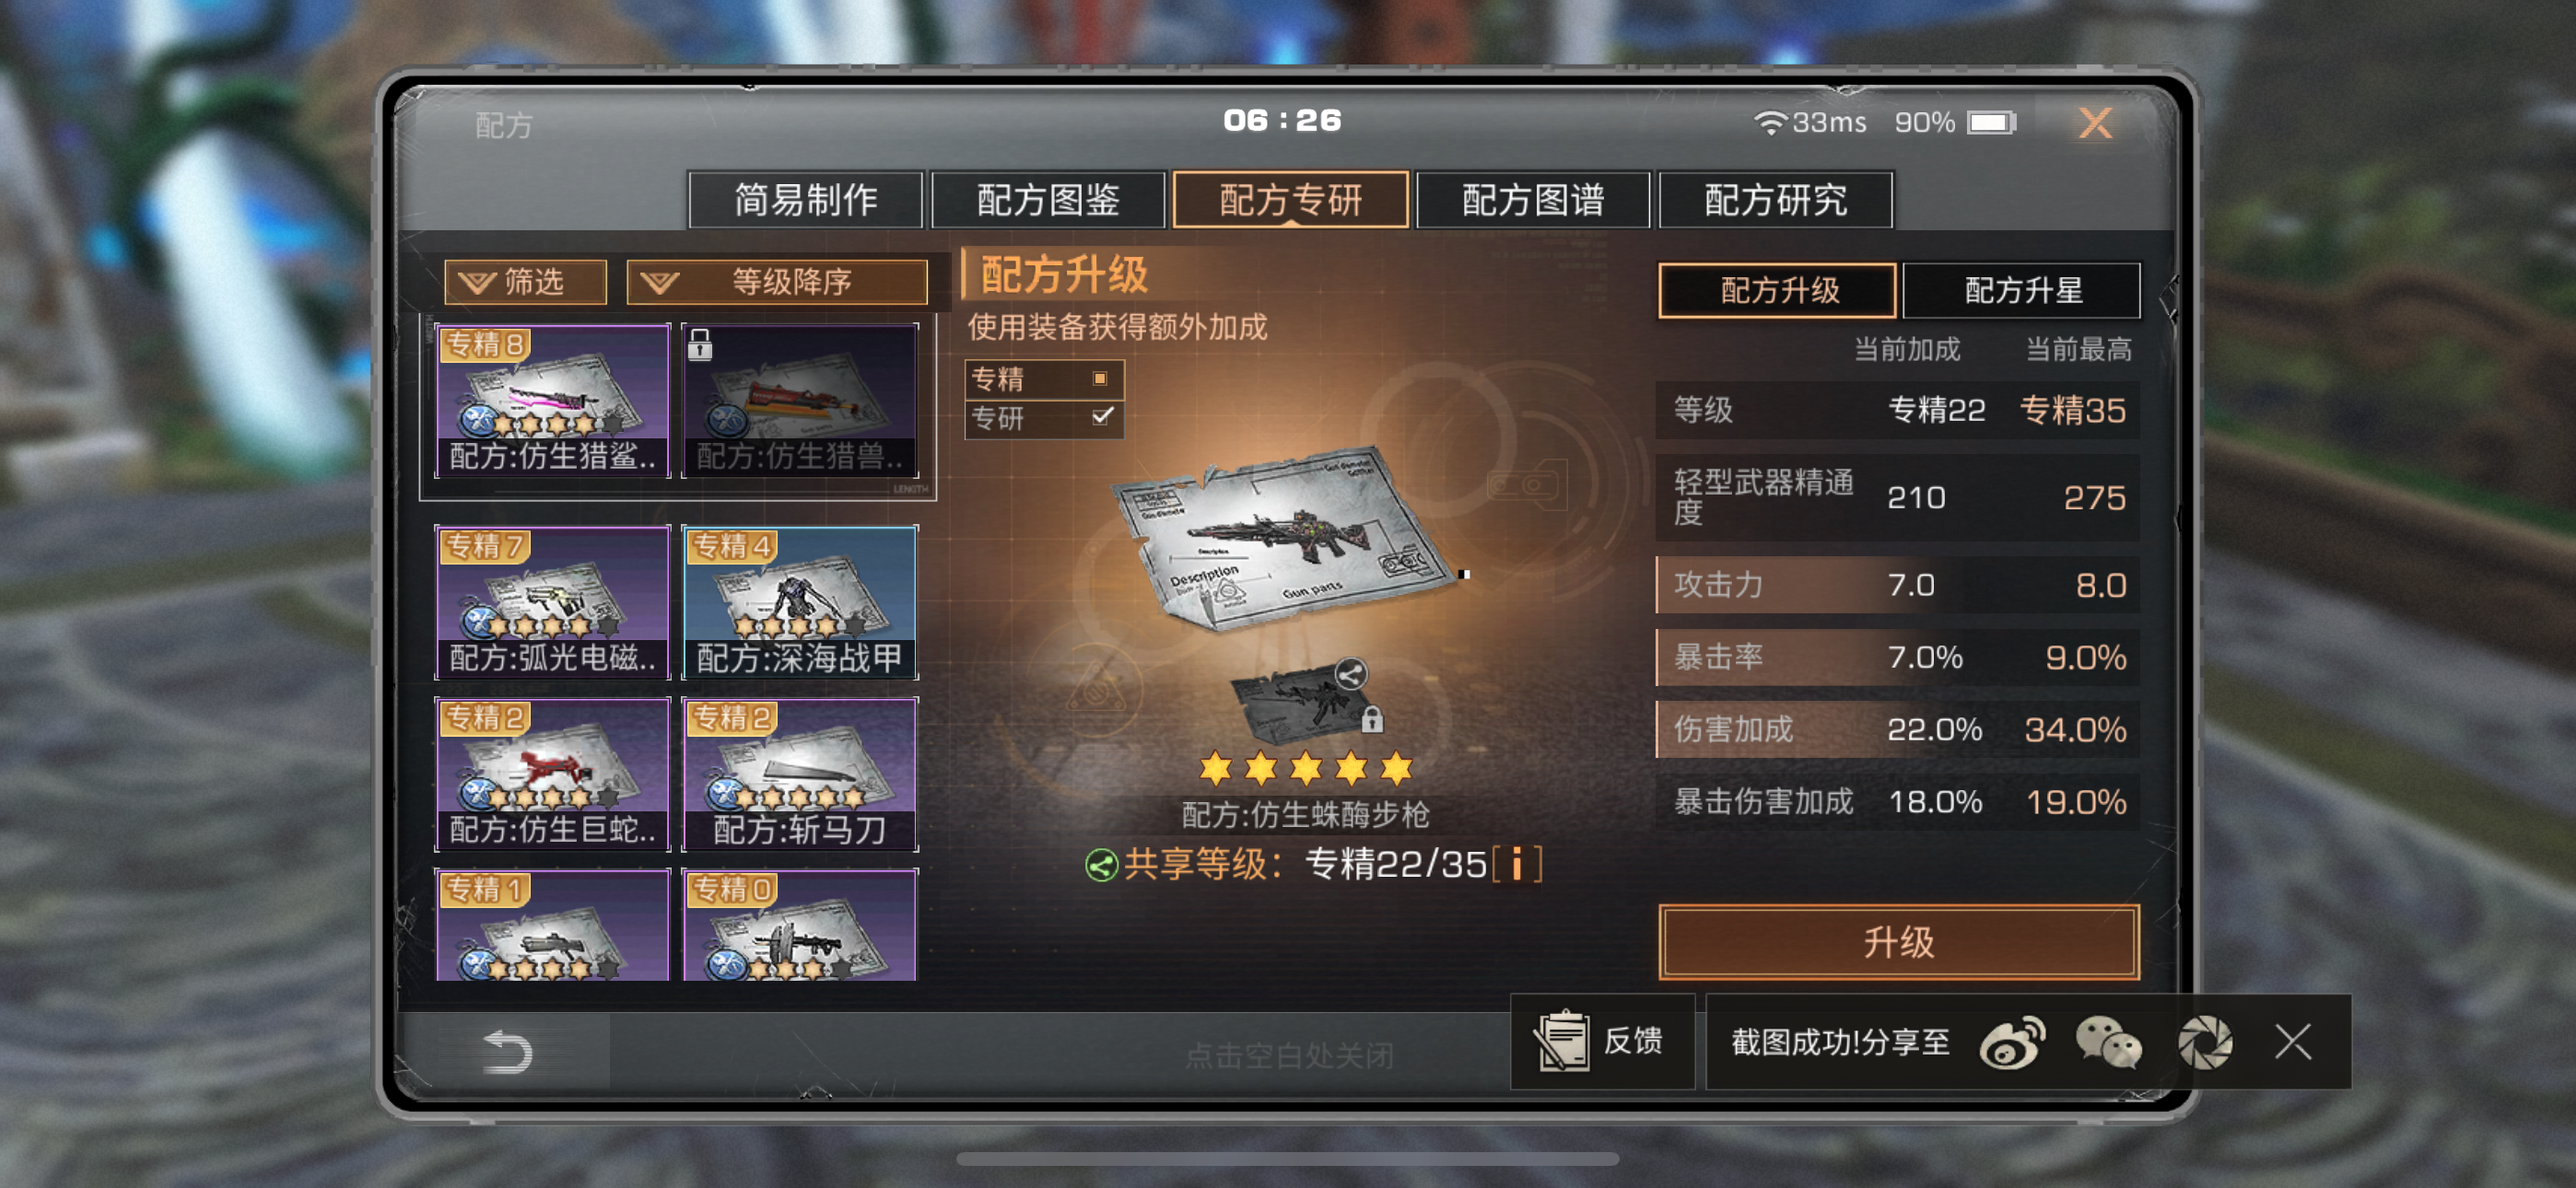The image size is (2576, 1188).
Task: Select the 配方:深海战甲 recipe thumbnail
Action: (x=799, y=603)
